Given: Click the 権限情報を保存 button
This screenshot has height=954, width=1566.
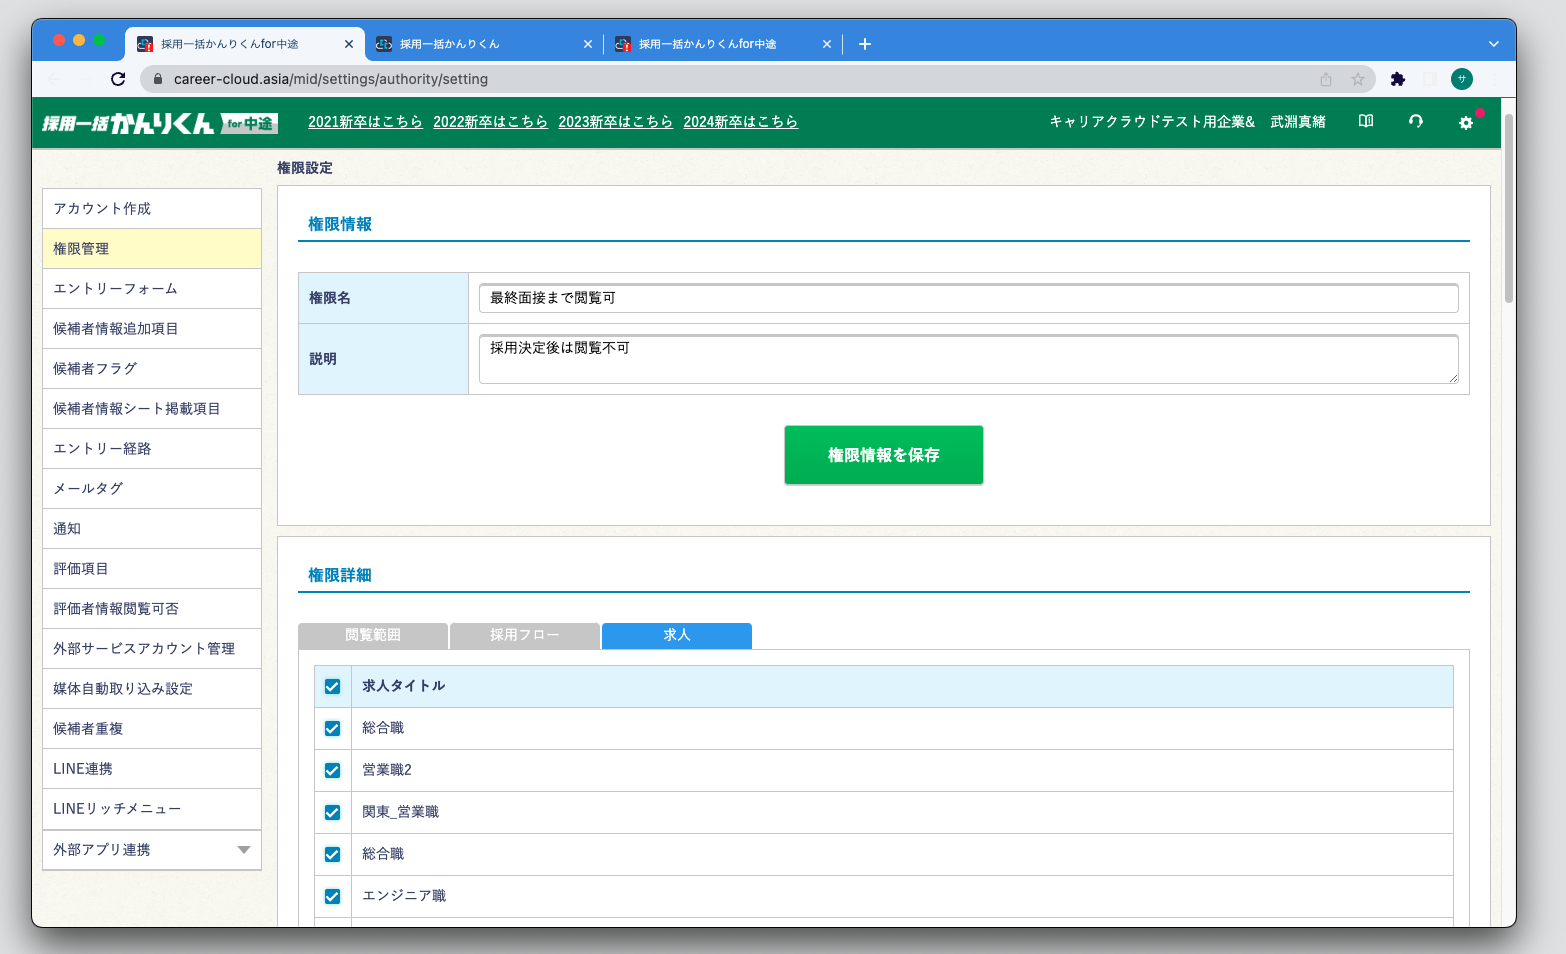Looking at the screenshot, I should tap(883, 455).
